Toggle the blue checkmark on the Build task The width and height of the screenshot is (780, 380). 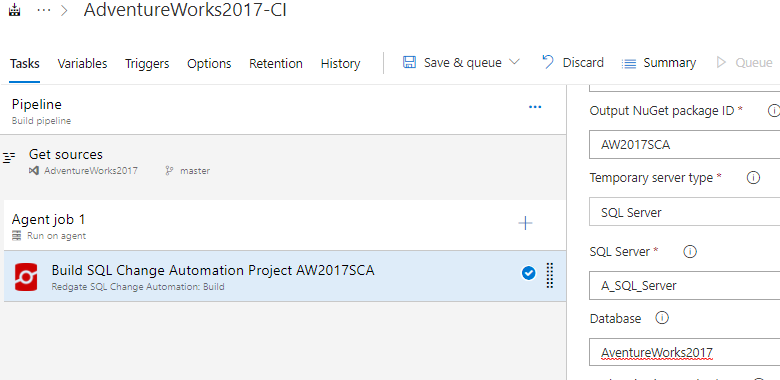coord(528,273)
